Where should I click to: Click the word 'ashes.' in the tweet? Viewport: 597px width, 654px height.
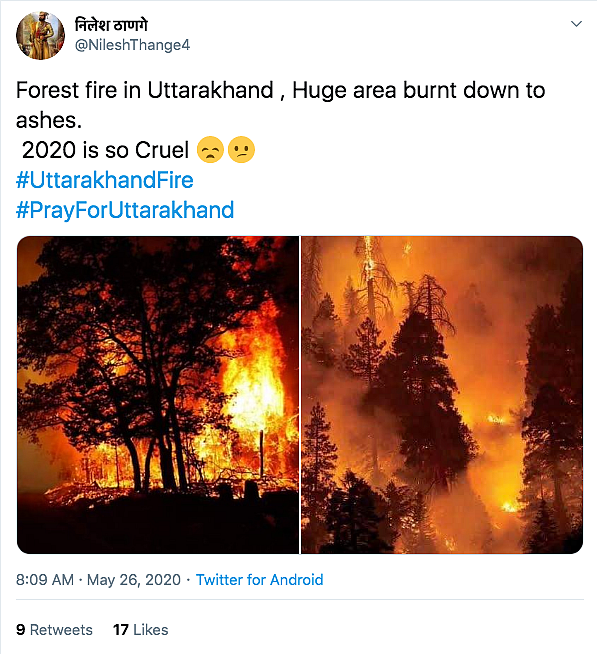[x=49, y=121]
